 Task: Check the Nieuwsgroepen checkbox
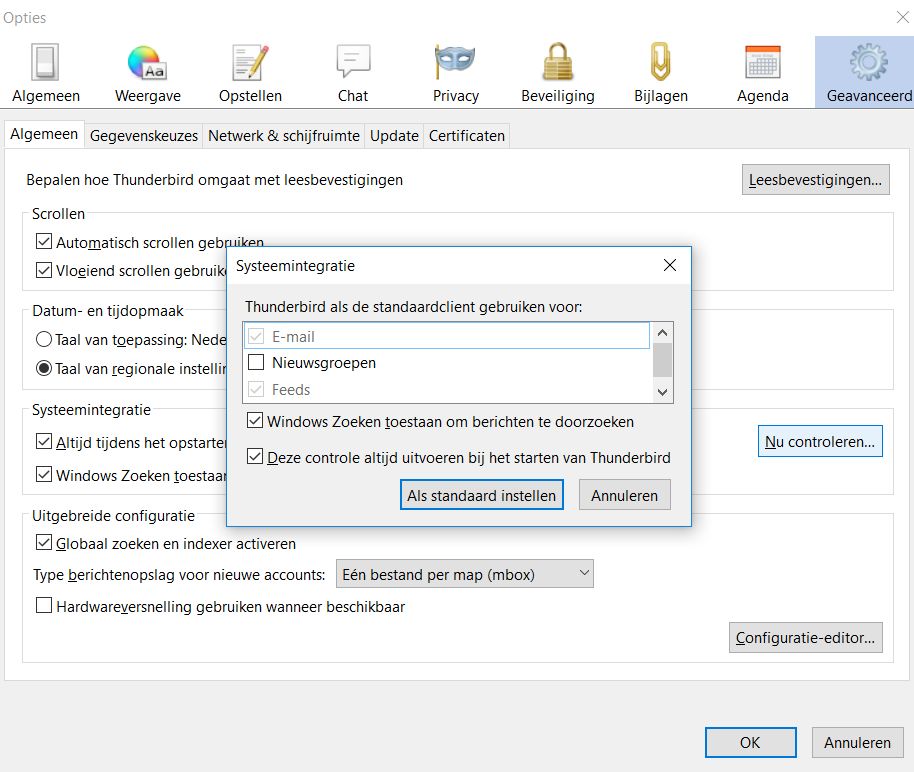pos(256,363)
